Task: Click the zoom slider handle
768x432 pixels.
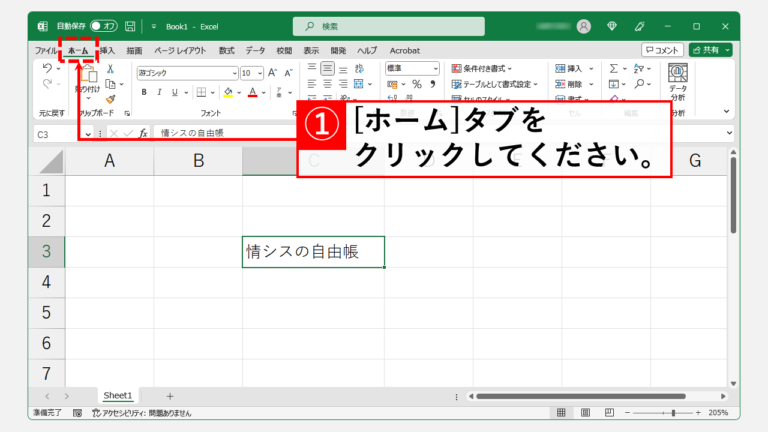Action: (673, 413)
